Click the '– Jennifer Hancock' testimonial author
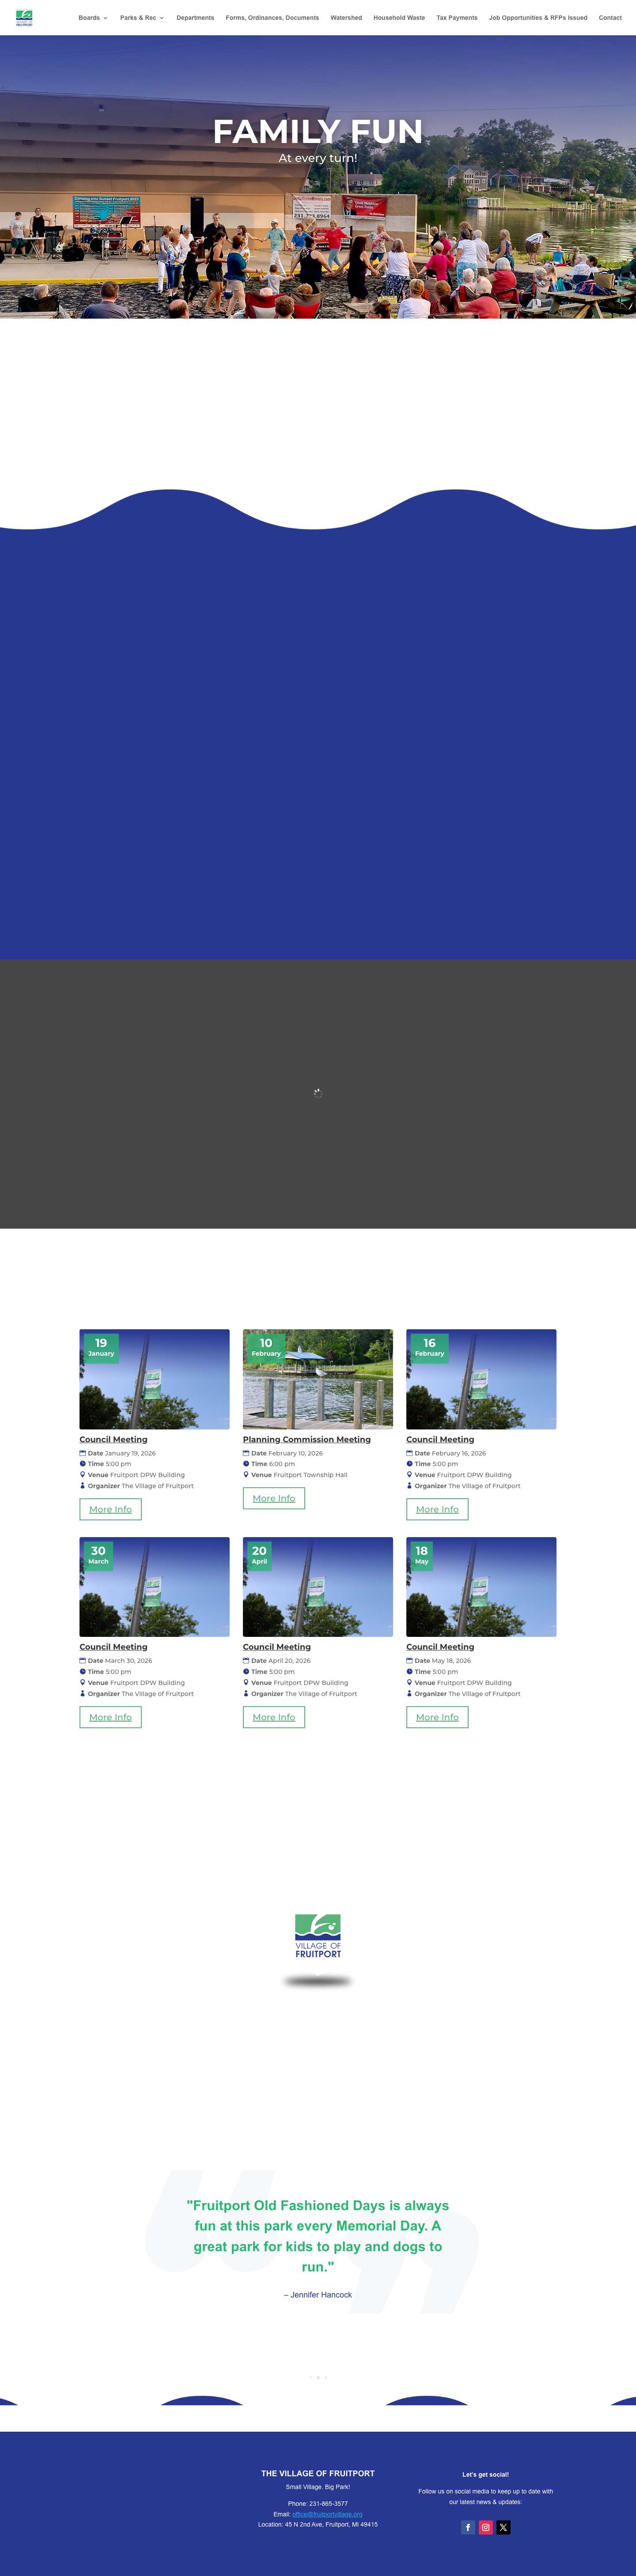The height and width of the screenshot is (2576, 636). (318, 2295)
